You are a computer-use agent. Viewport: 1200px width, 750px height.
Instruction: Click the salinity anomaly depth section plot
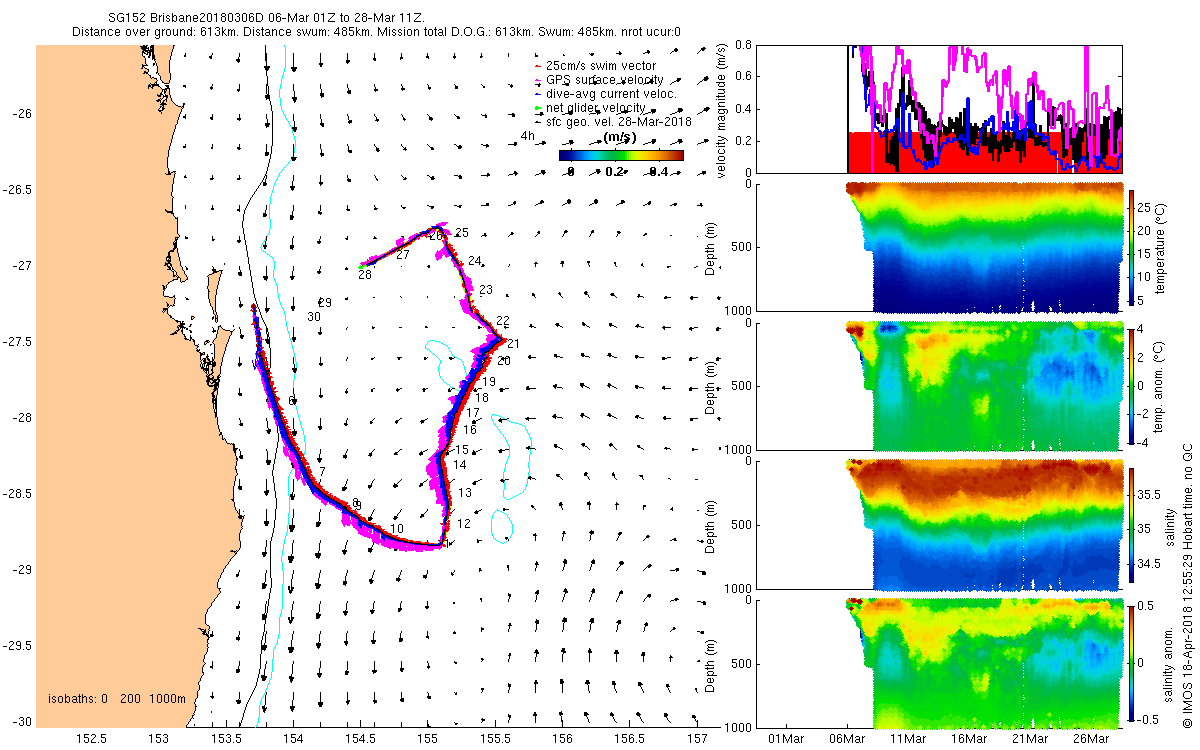coord(939,664)
